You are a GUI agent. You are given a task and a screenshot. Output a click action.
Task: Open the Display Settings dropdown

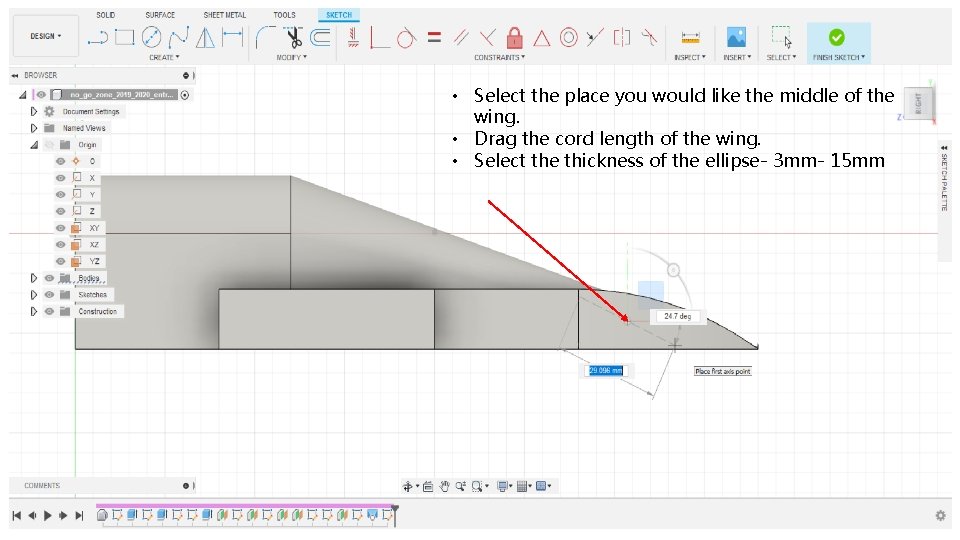pyautogui.click(x=504, y=487)
